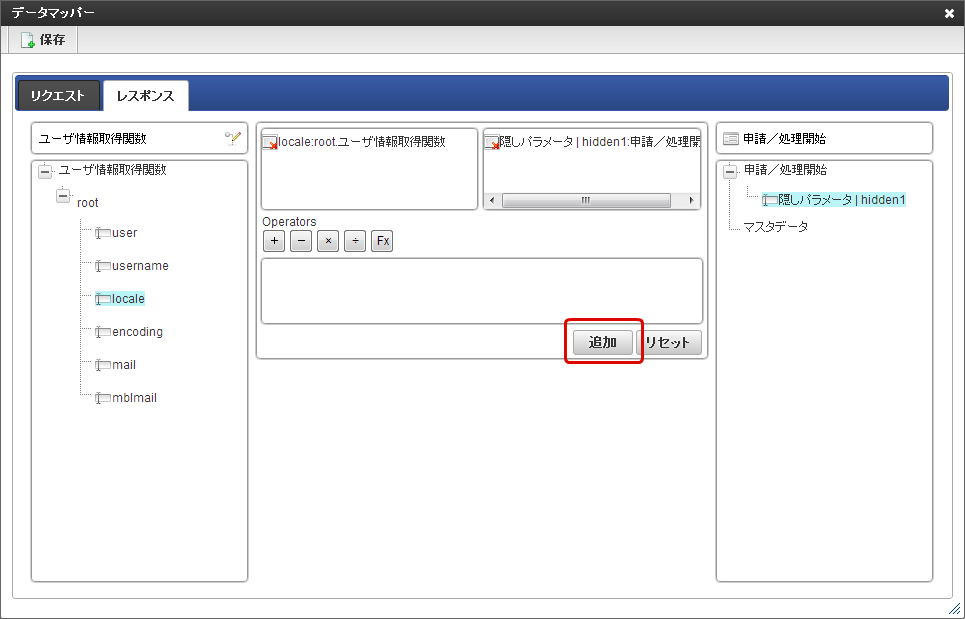Click the form icon beside the 申請/処理開始 header
The width and height of the screenshot is (965, 619).
point(731,139)
